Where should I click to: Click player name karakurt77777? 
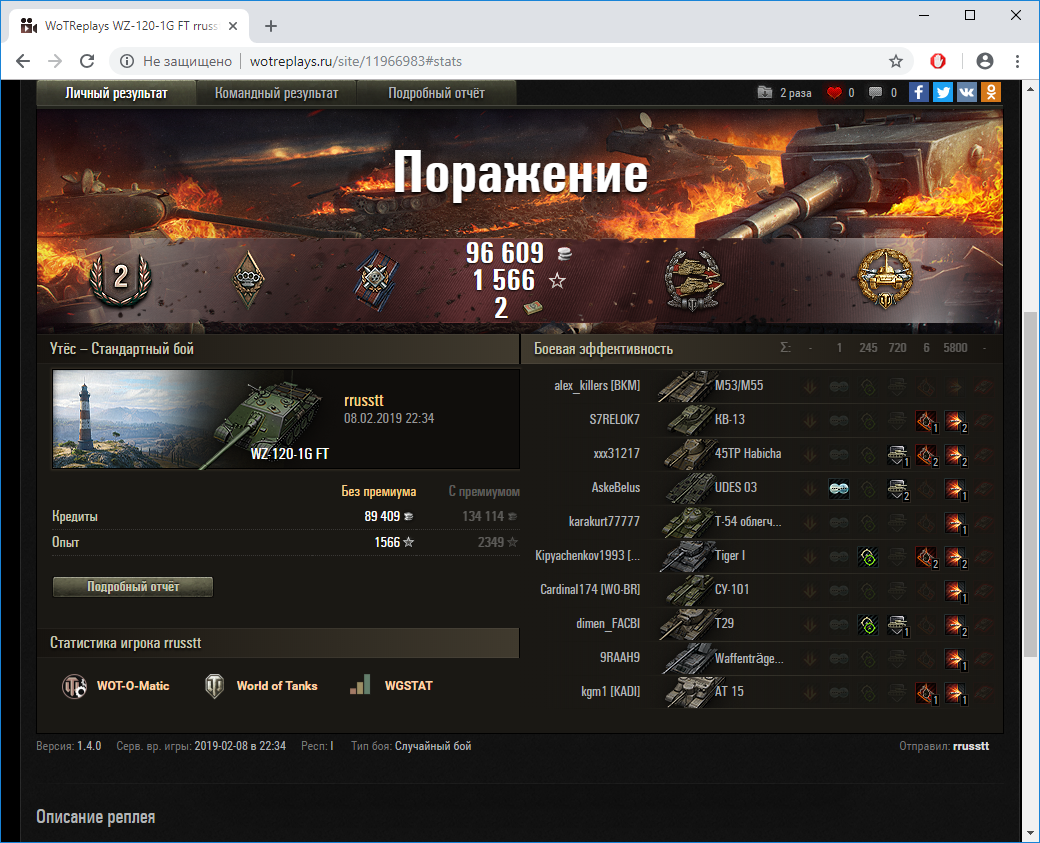pyautogui.click(x=604, y=521)
